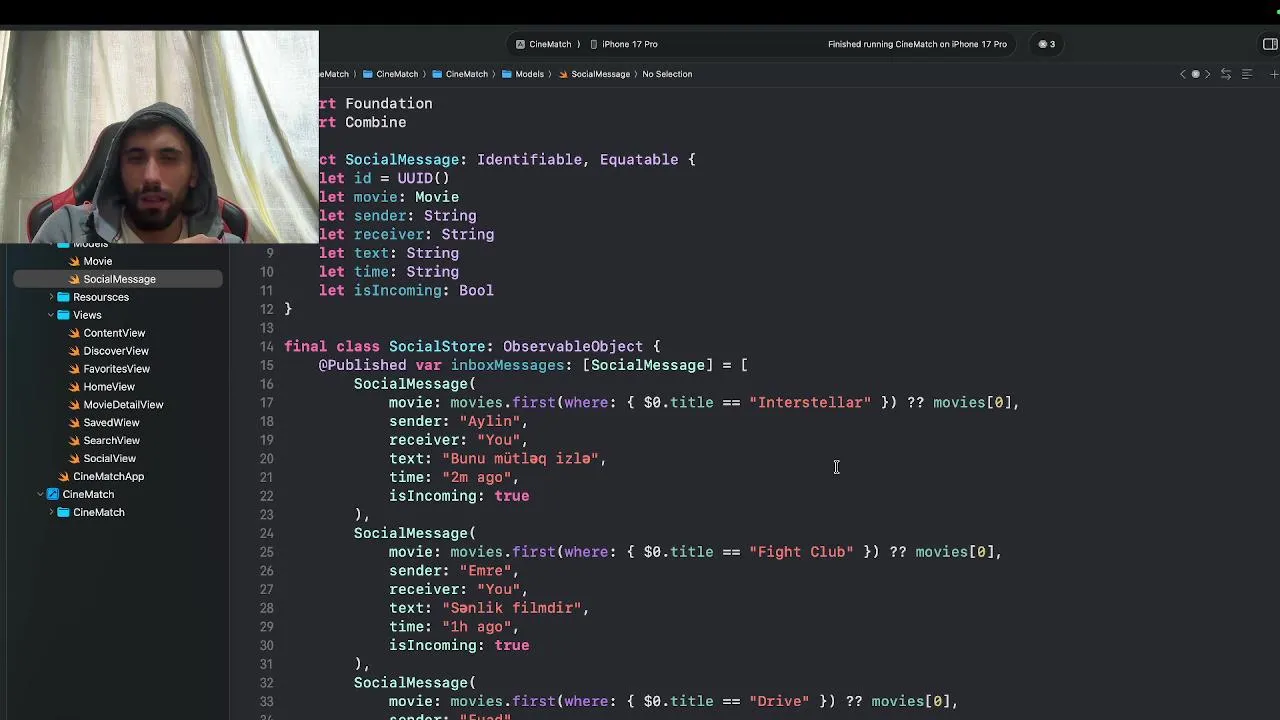Click ObservableObject in class declaration
The image size is (1280, 720).
click(573, 347)
